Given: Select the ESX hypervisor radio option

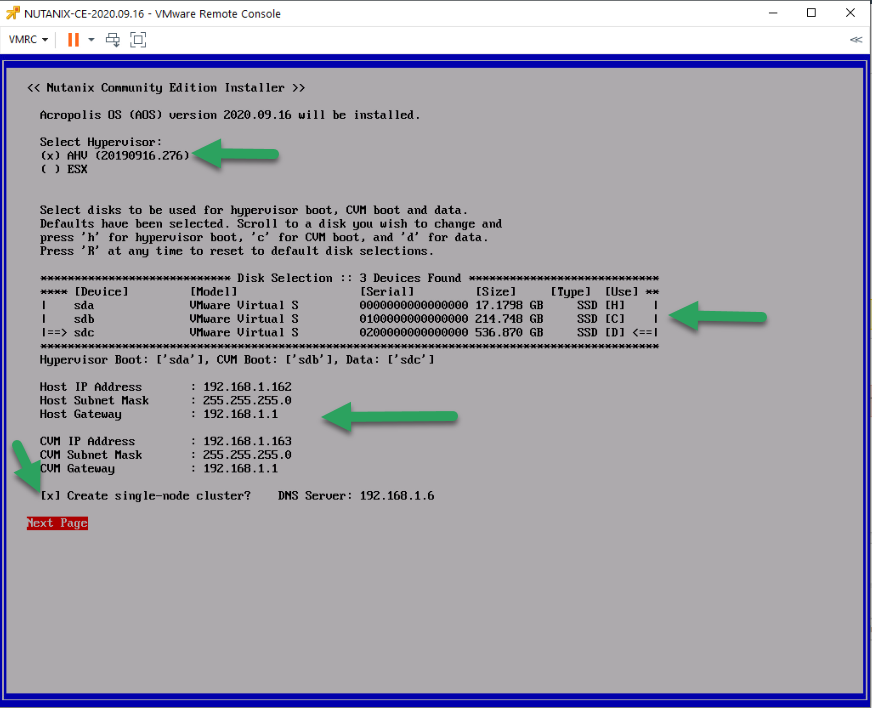Looking at the screenshot, I should (x=50, y=170).
